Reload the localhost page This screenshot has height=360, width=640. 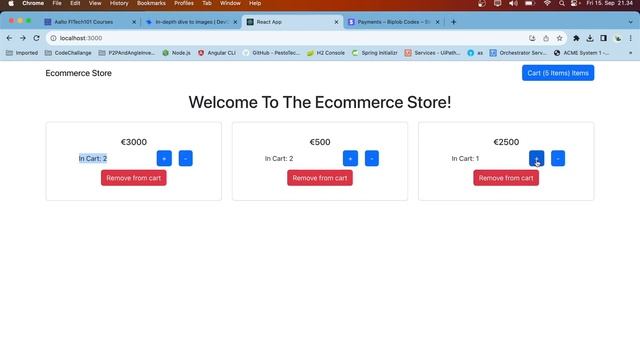36,38
